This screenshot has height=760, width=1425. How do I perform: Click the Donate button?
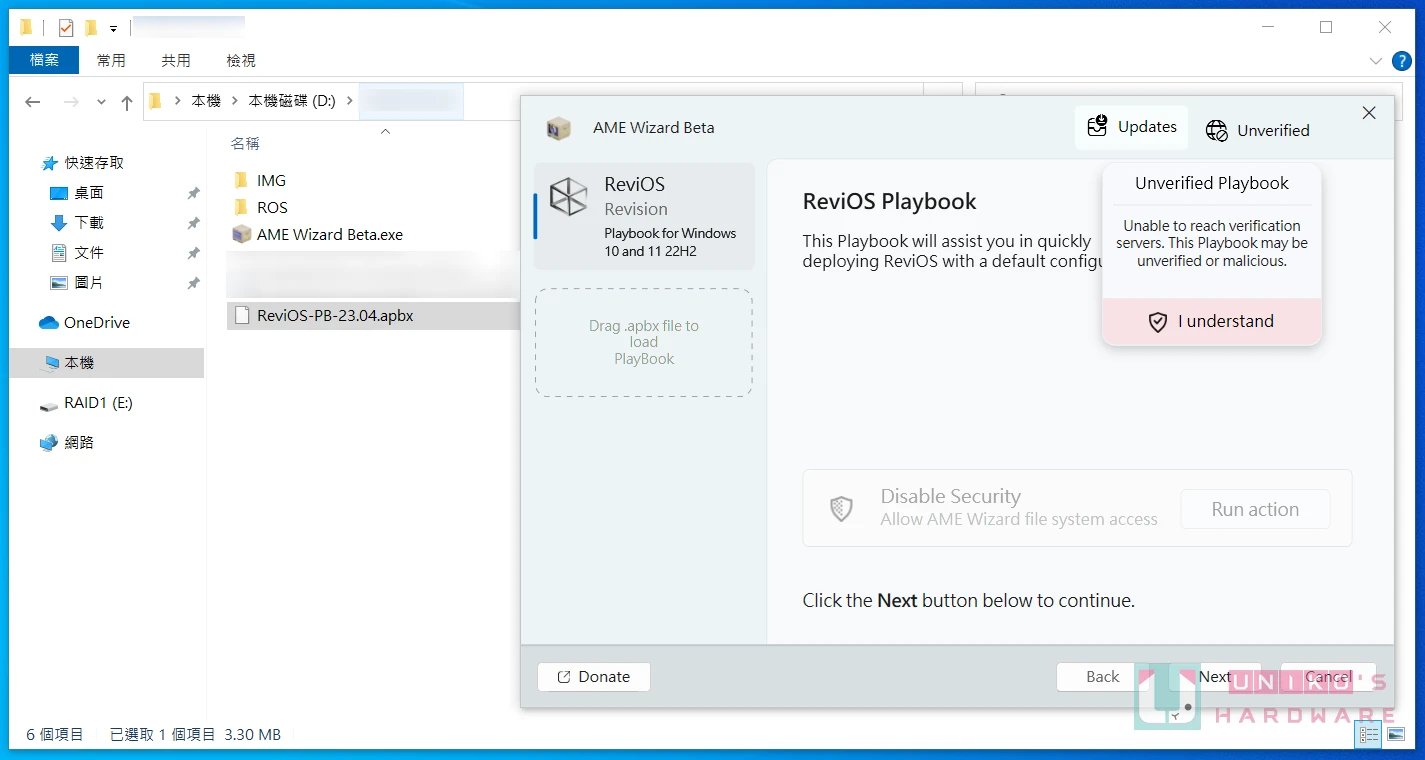(x=594, y=677)
